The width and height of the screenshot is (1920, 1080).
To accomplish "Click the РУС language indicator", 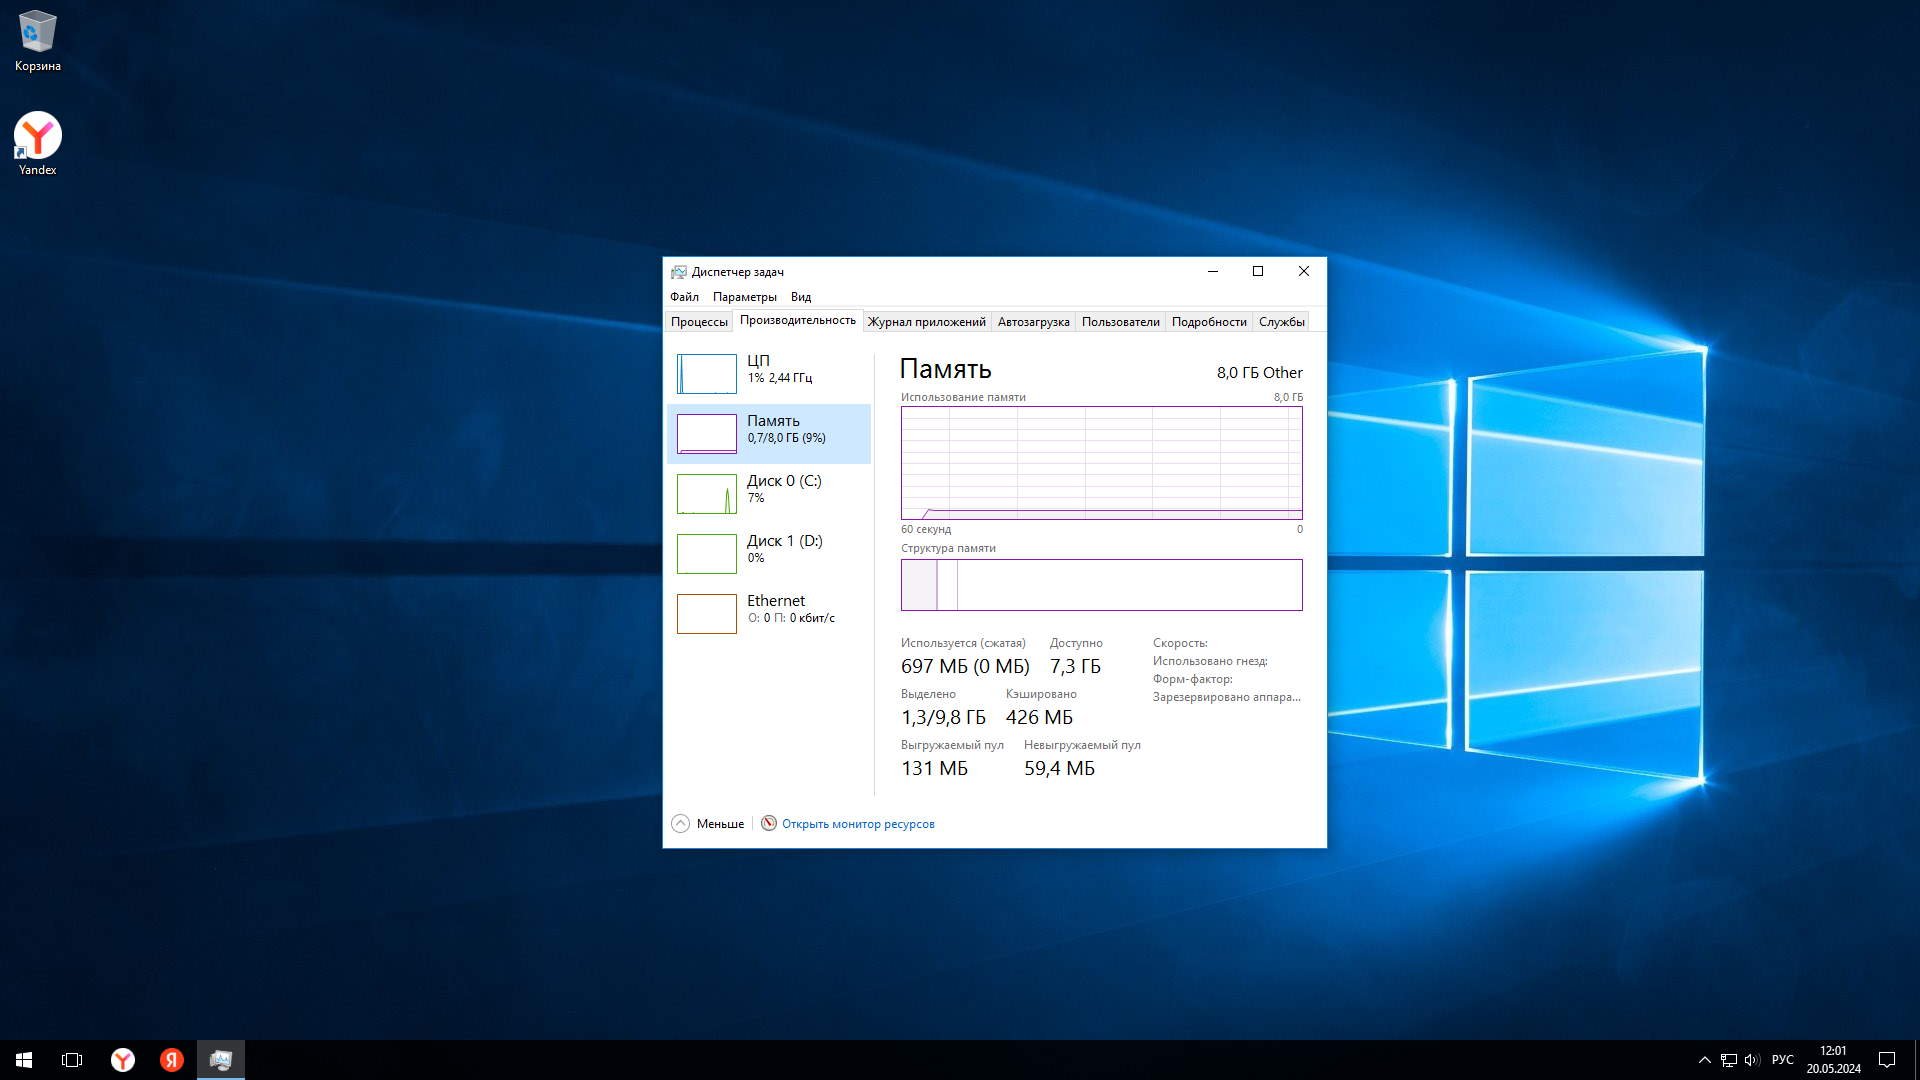I will click(1782, 1060).
